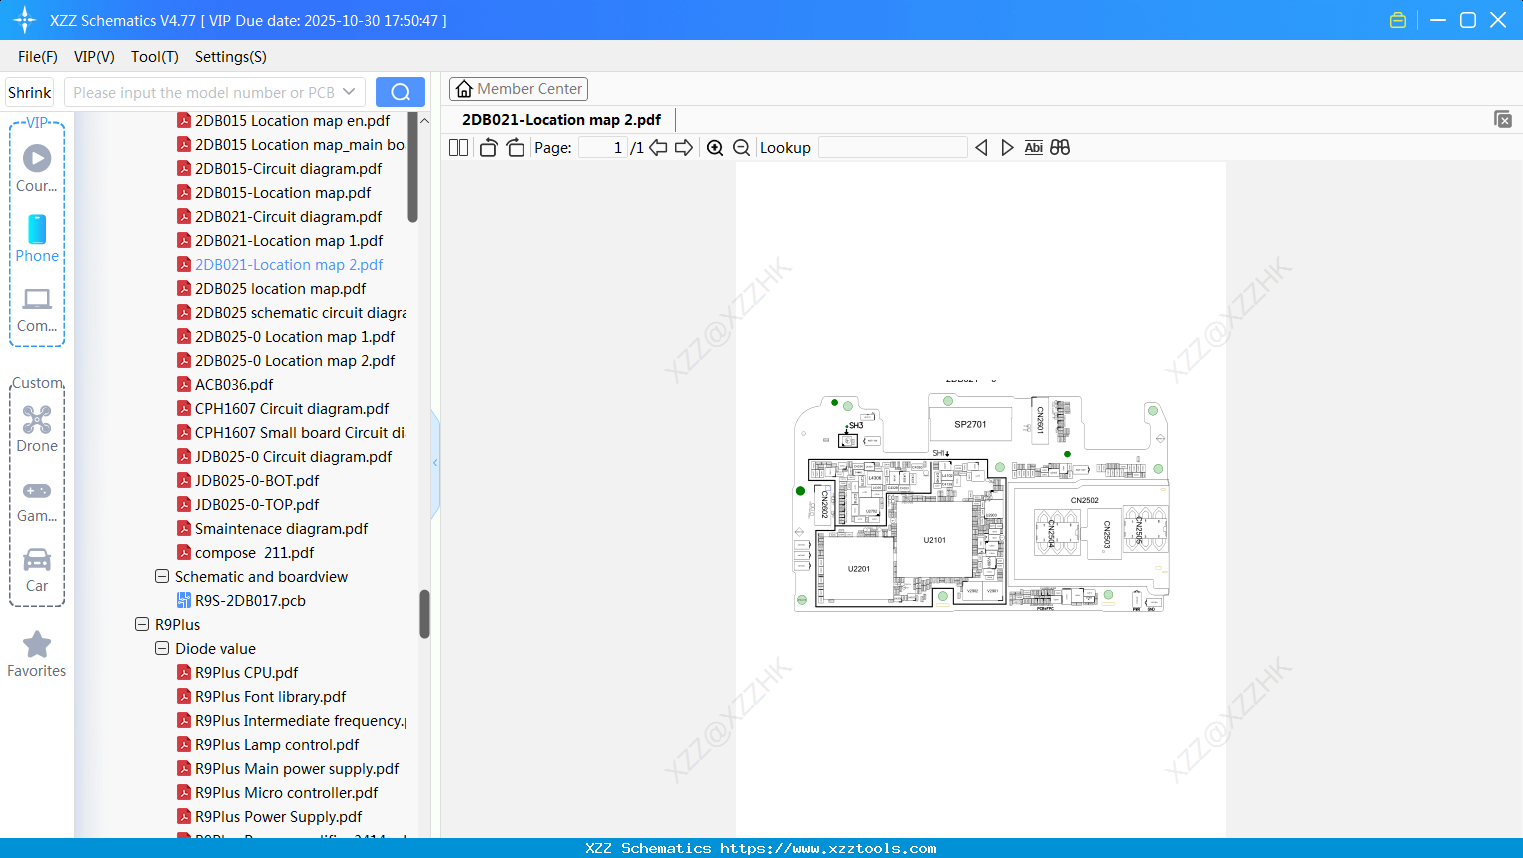Screen dimensions: 1523x858
Task: Open the Tool(T) menu
Action: tap(154, 57)
